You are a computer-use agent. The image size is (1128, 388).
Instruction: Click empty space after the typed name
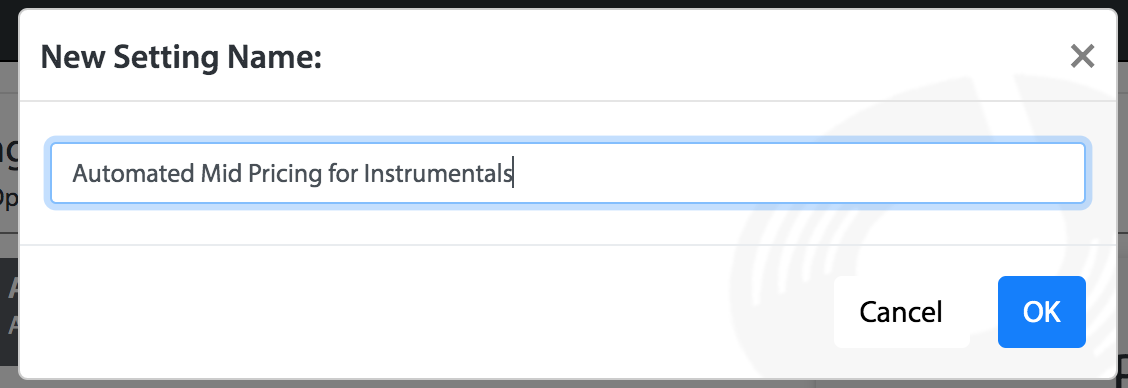click(791, 173)
